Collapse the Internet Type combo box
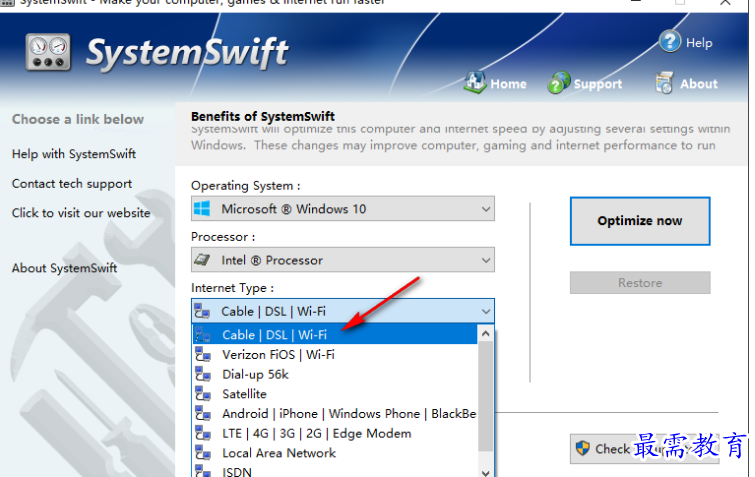This screenshot has width=755, height=477. click(343, 311)
